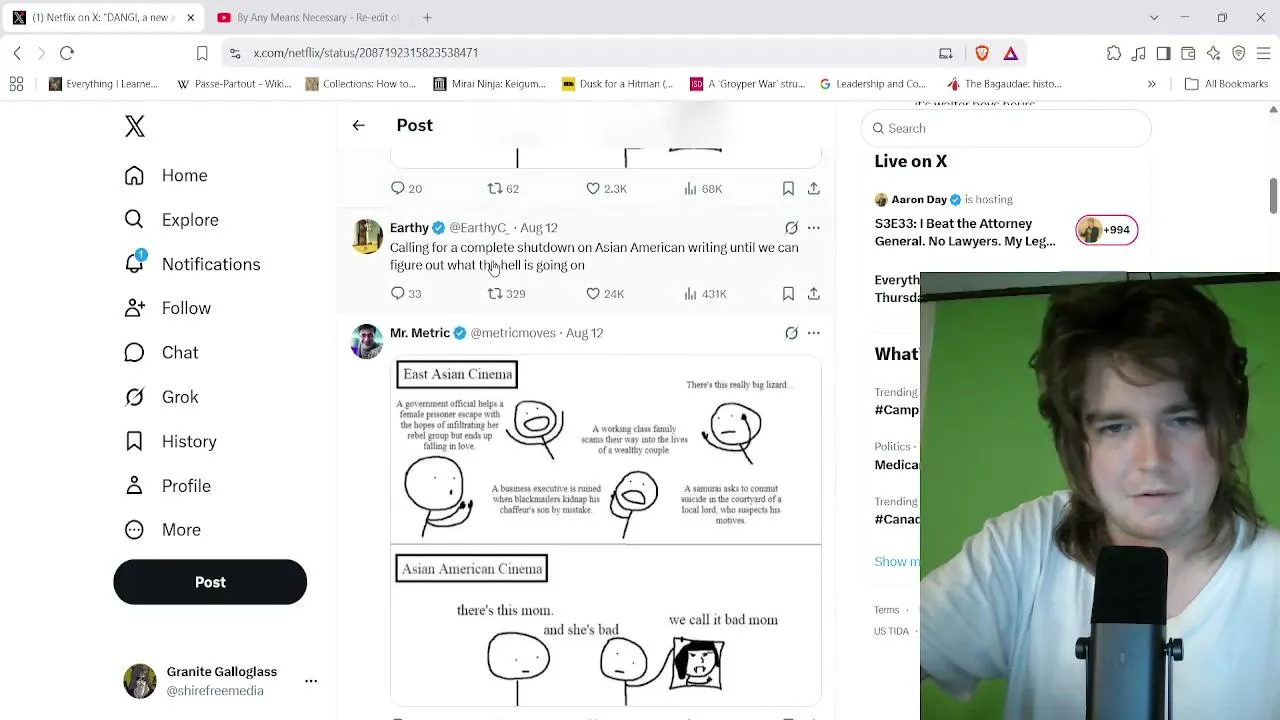
Task: Click the +994 listeners badge
Action: coord(1106,230)
